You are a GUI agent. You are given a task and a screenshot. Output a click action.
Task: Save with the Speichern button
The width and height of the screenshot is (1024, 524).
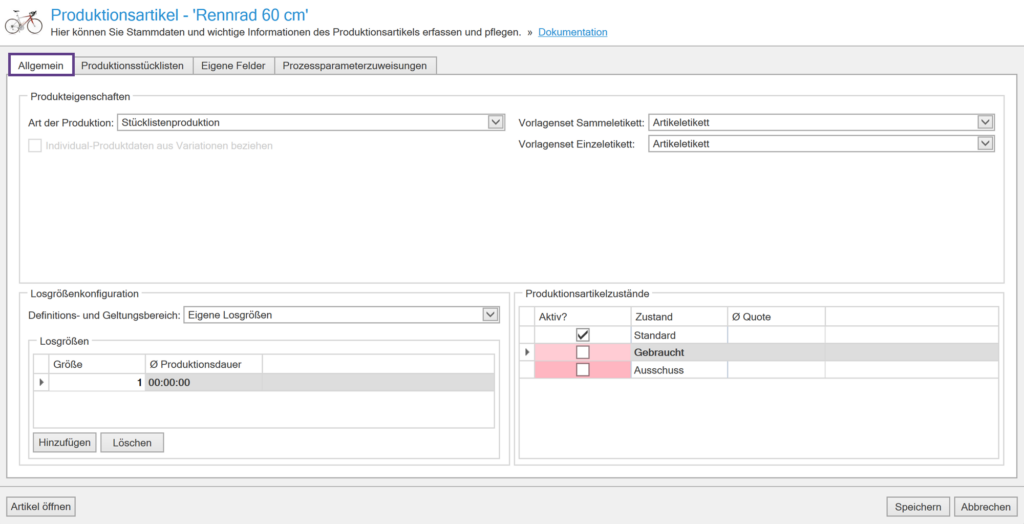click(x=918, y=507)
